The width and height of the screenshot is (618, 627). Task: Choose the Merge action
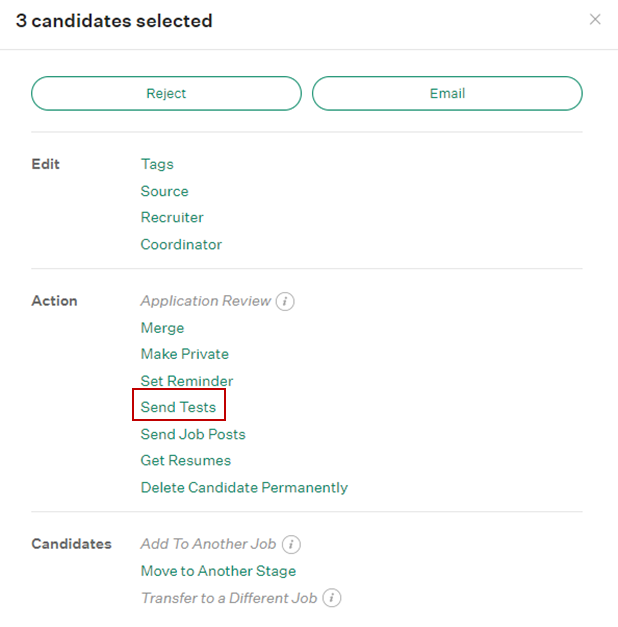pos(162,328)
